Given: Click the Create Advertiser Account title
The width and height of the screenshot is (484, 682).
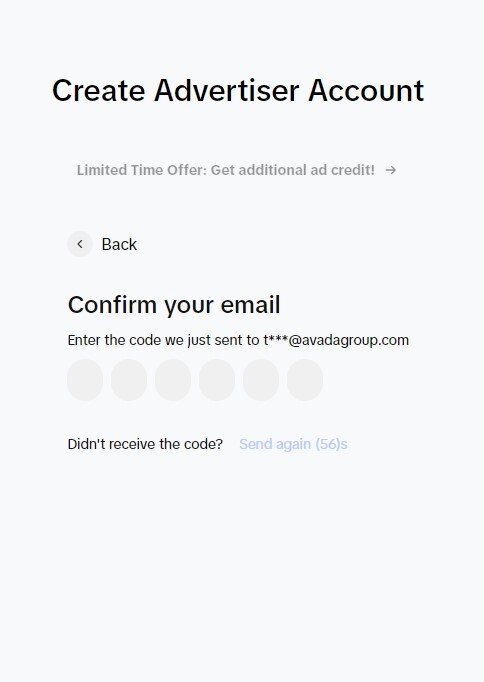Looking at the screenshot, I should [238, 90].
